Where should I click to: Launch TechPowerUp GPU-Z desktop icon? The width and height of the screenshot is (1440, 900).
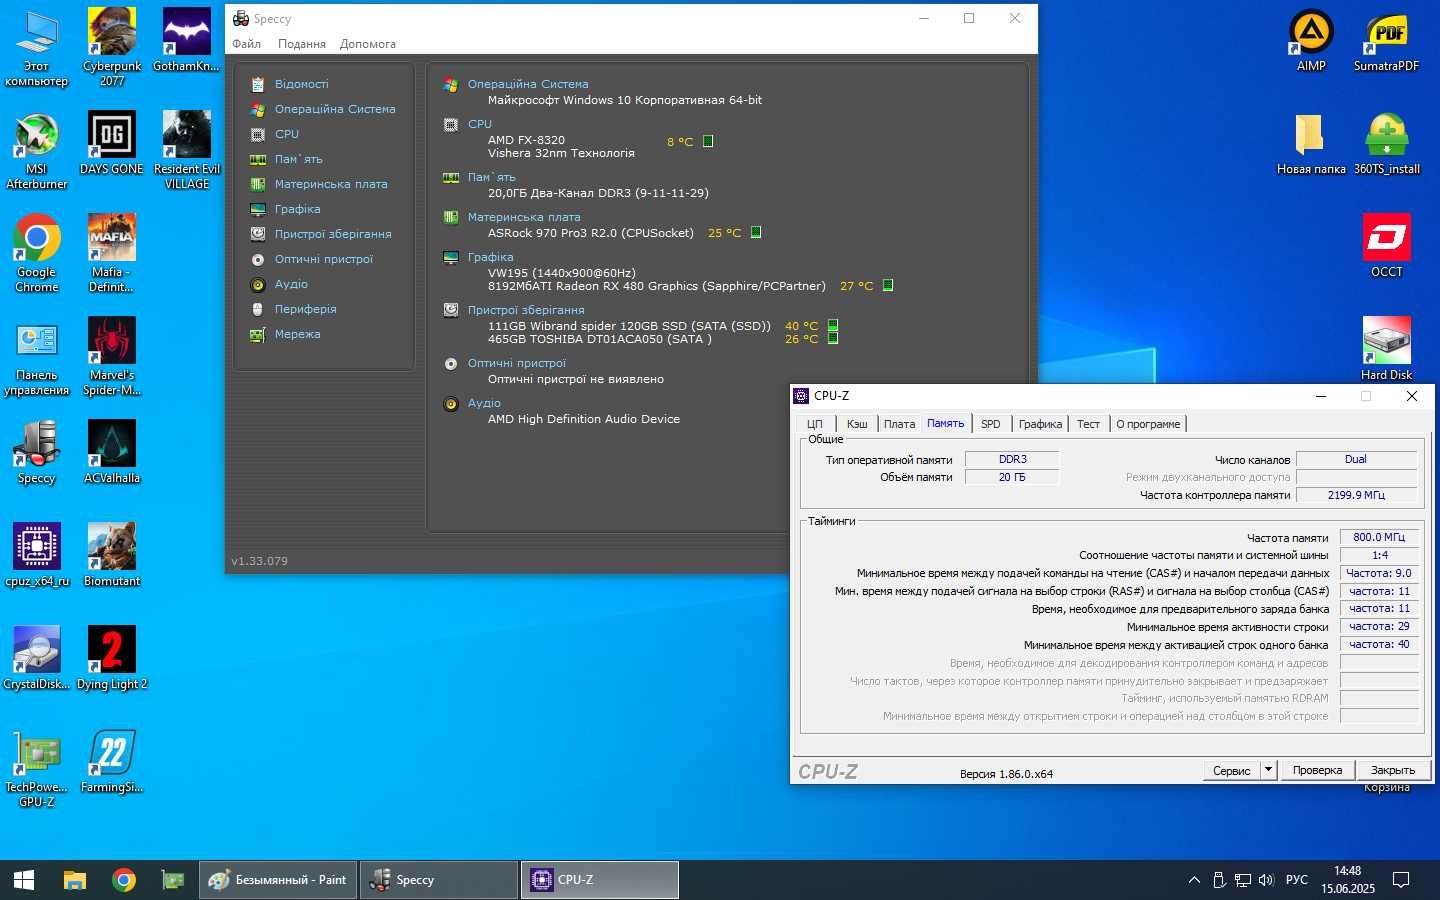(x=36, y=769)
